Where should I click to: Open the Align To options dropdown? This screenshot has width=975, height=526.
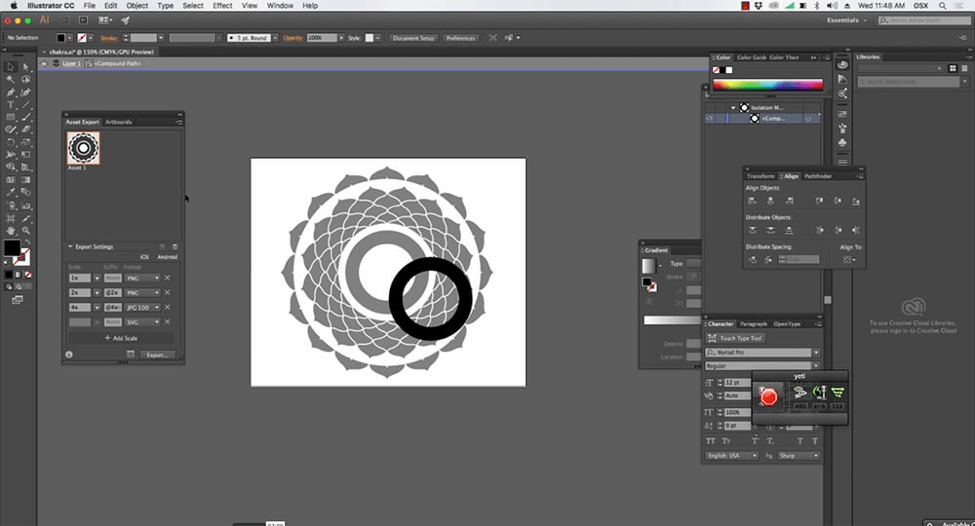pyautogui.click(x=849, y=259)
